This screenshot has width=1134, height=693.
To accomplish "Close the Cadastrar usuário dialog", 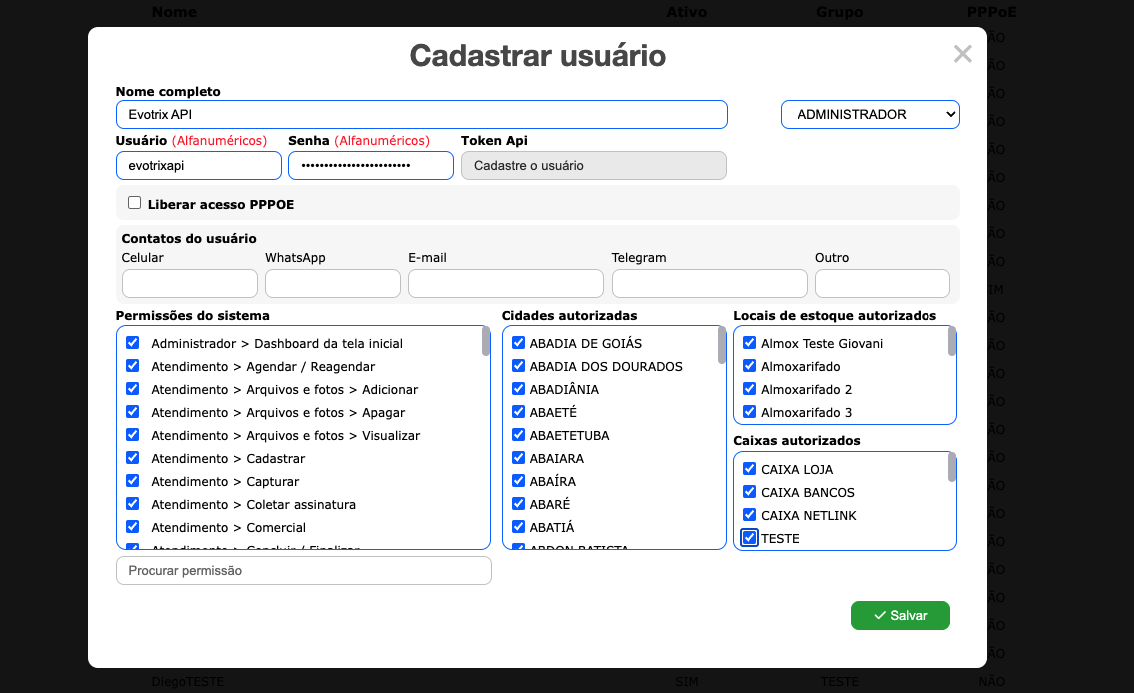I will pos(962,54).
